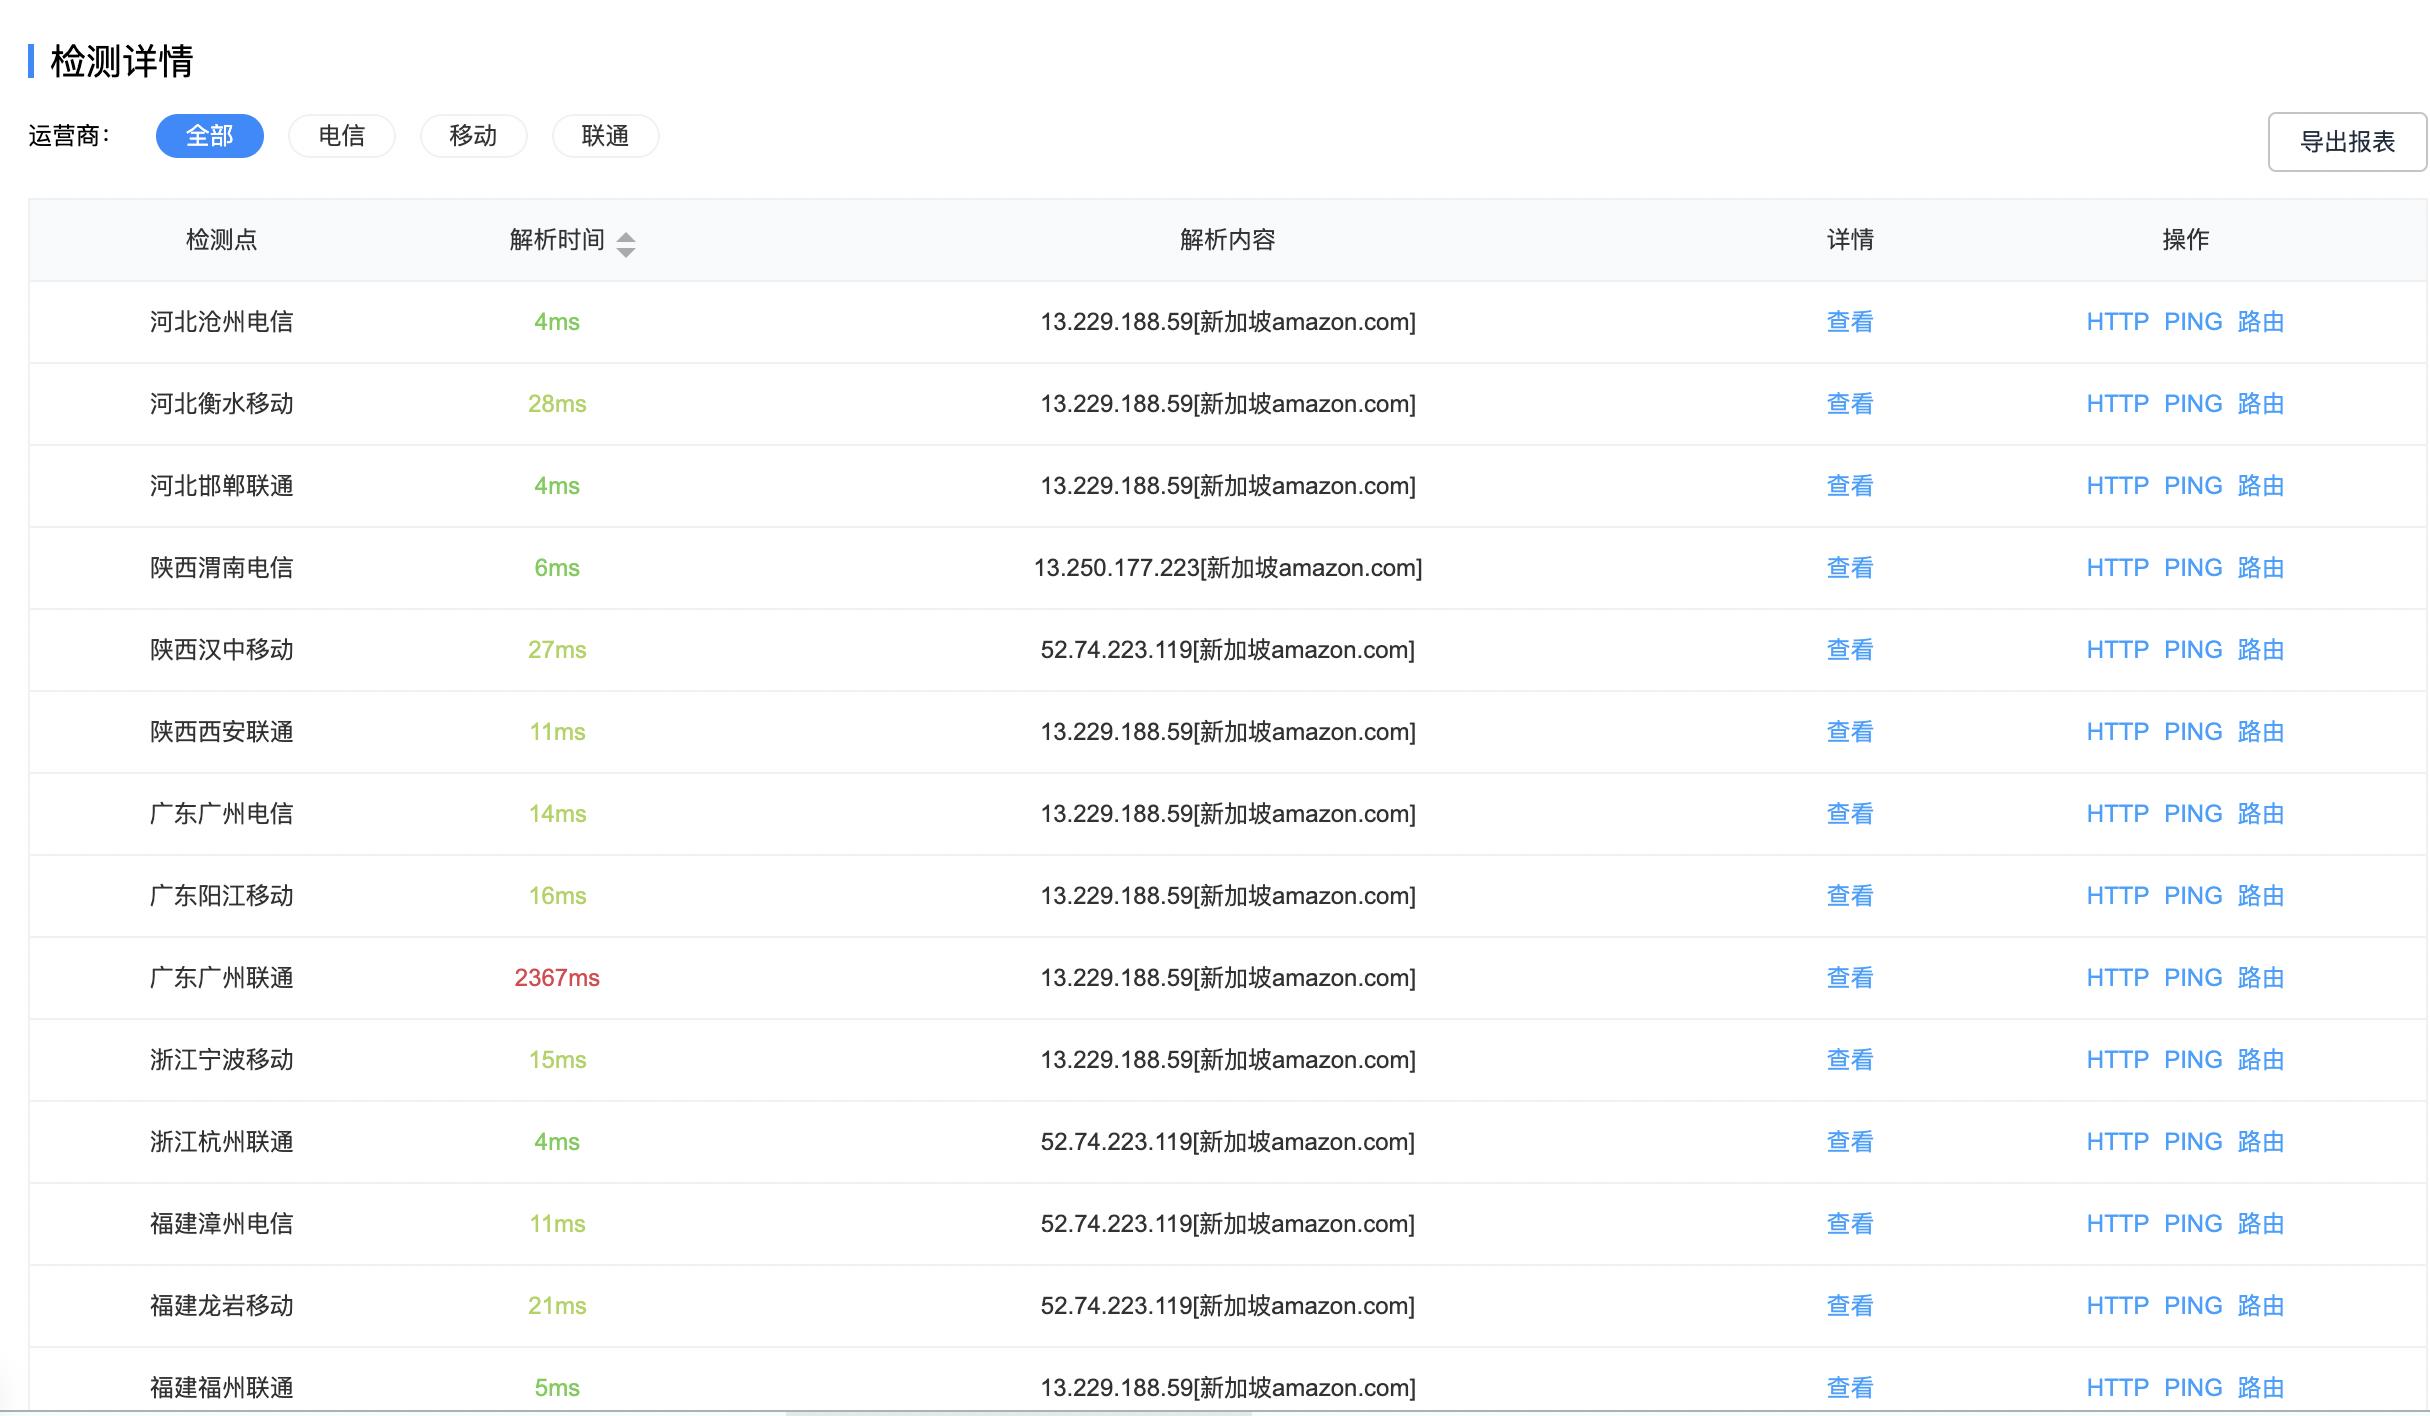Click the 广东广州联通 probe name
This screenshot has width=2430, height=1416.
pos(222,978)
